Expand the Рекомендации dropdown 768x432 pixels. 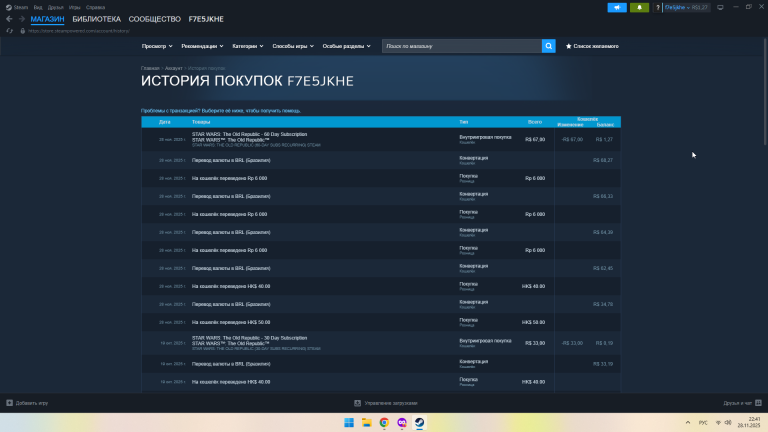202,46
